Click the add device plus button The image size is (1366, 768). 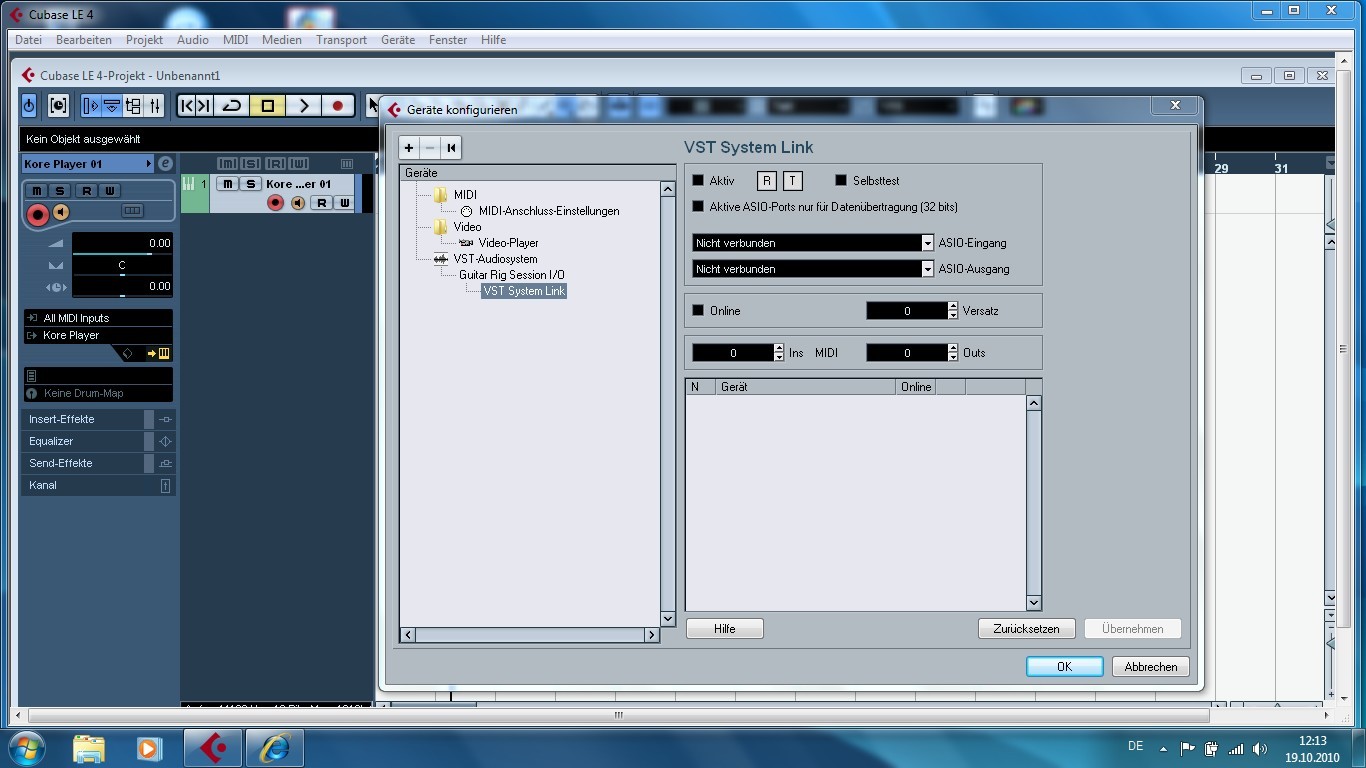[x=409, y=148]
